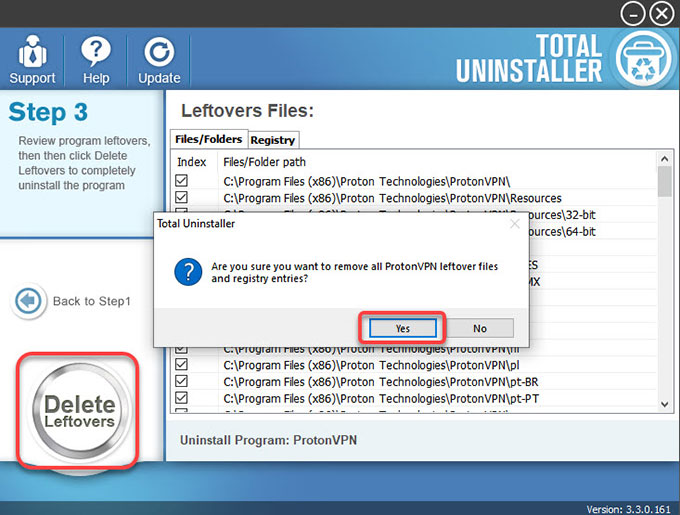680x515 pixels.
Task: Toggle the ProtonVPN\pt-BR folder checkbox
Action: (181, 381)
